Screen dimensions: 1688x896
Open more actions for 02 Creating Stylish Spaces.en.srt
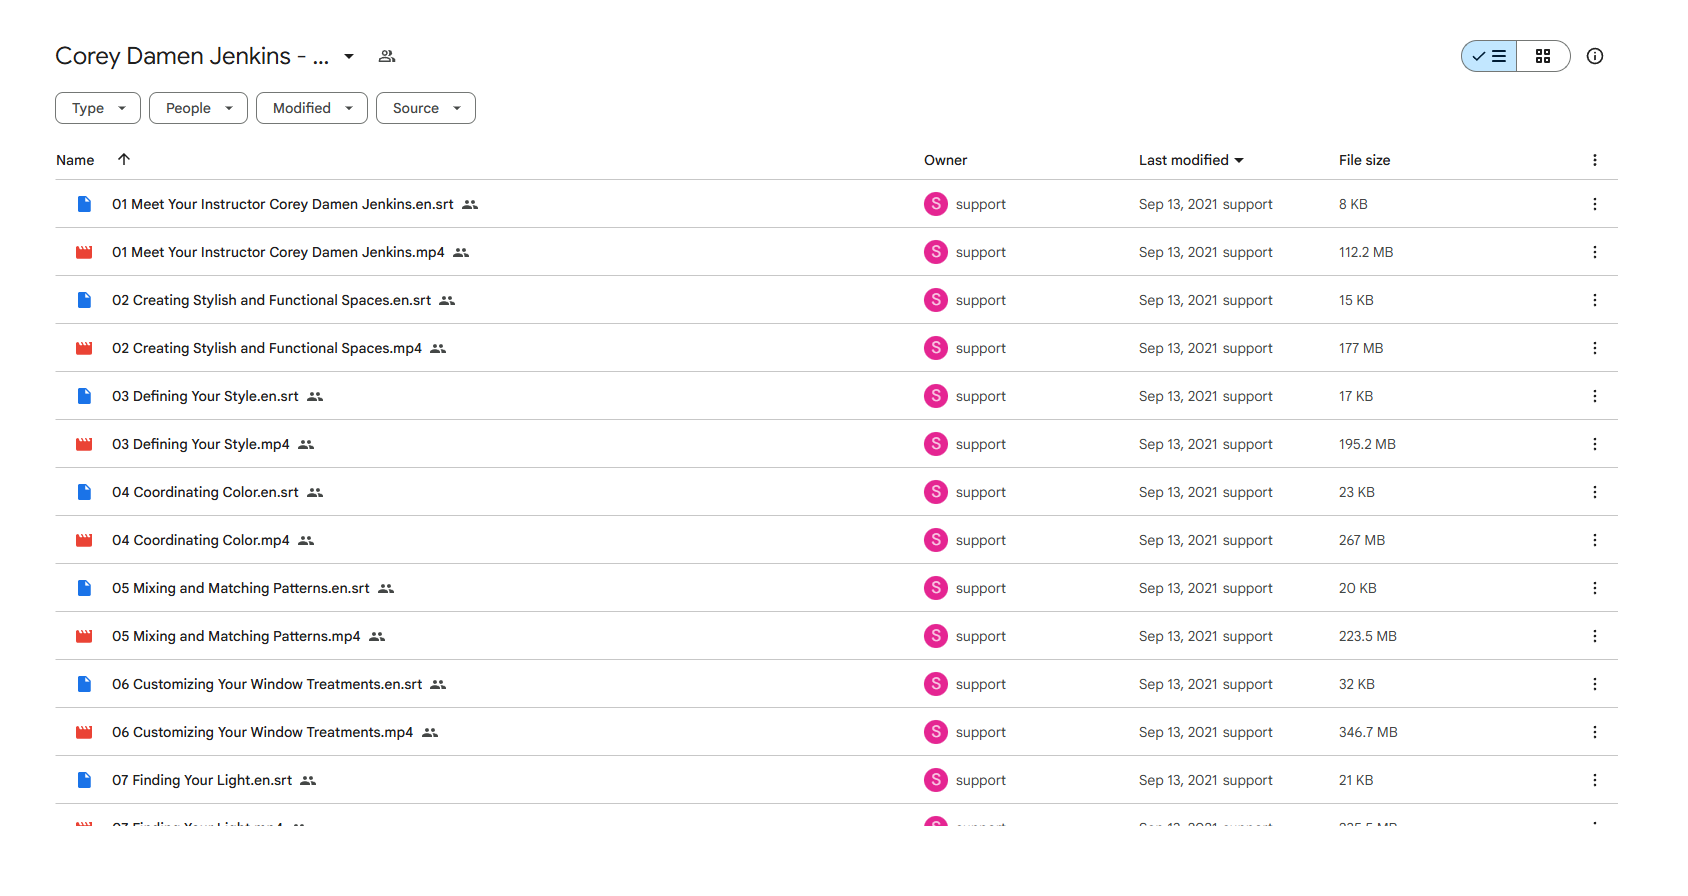(x=1595, y=300)
